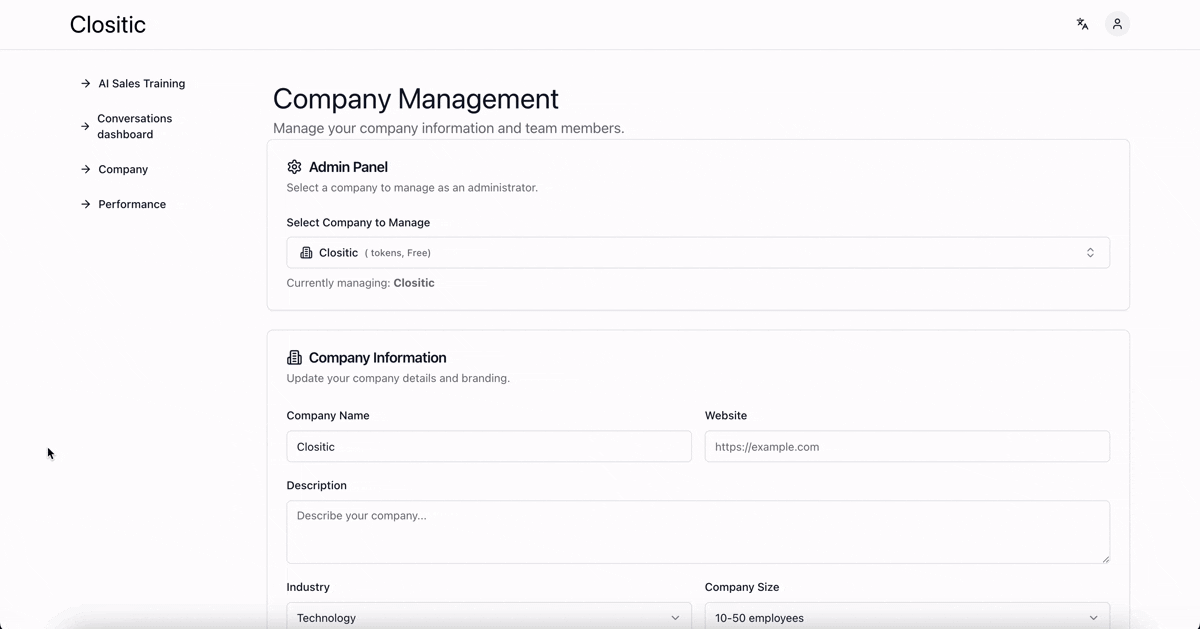Click the building icon in company selector
This screenshot has height=629, width=1200.
[x=306, y=253]
